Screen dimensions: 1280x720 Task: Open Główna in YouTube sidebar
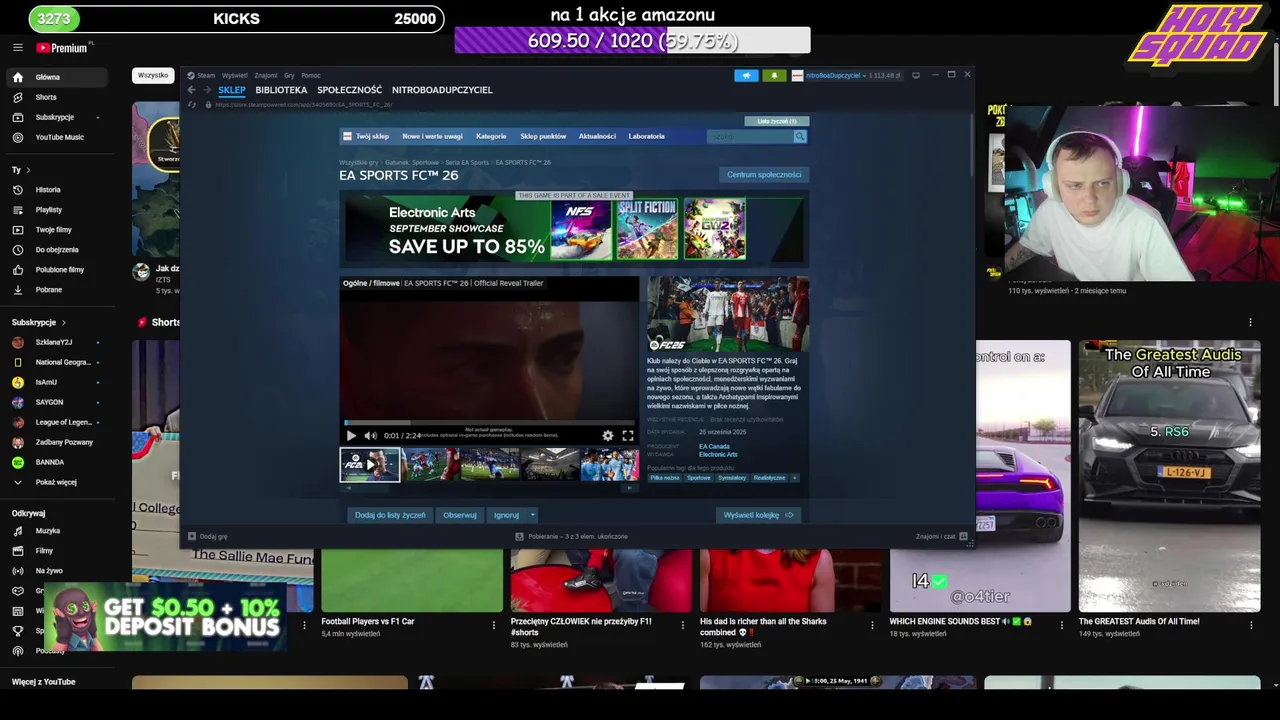[57, 77]
